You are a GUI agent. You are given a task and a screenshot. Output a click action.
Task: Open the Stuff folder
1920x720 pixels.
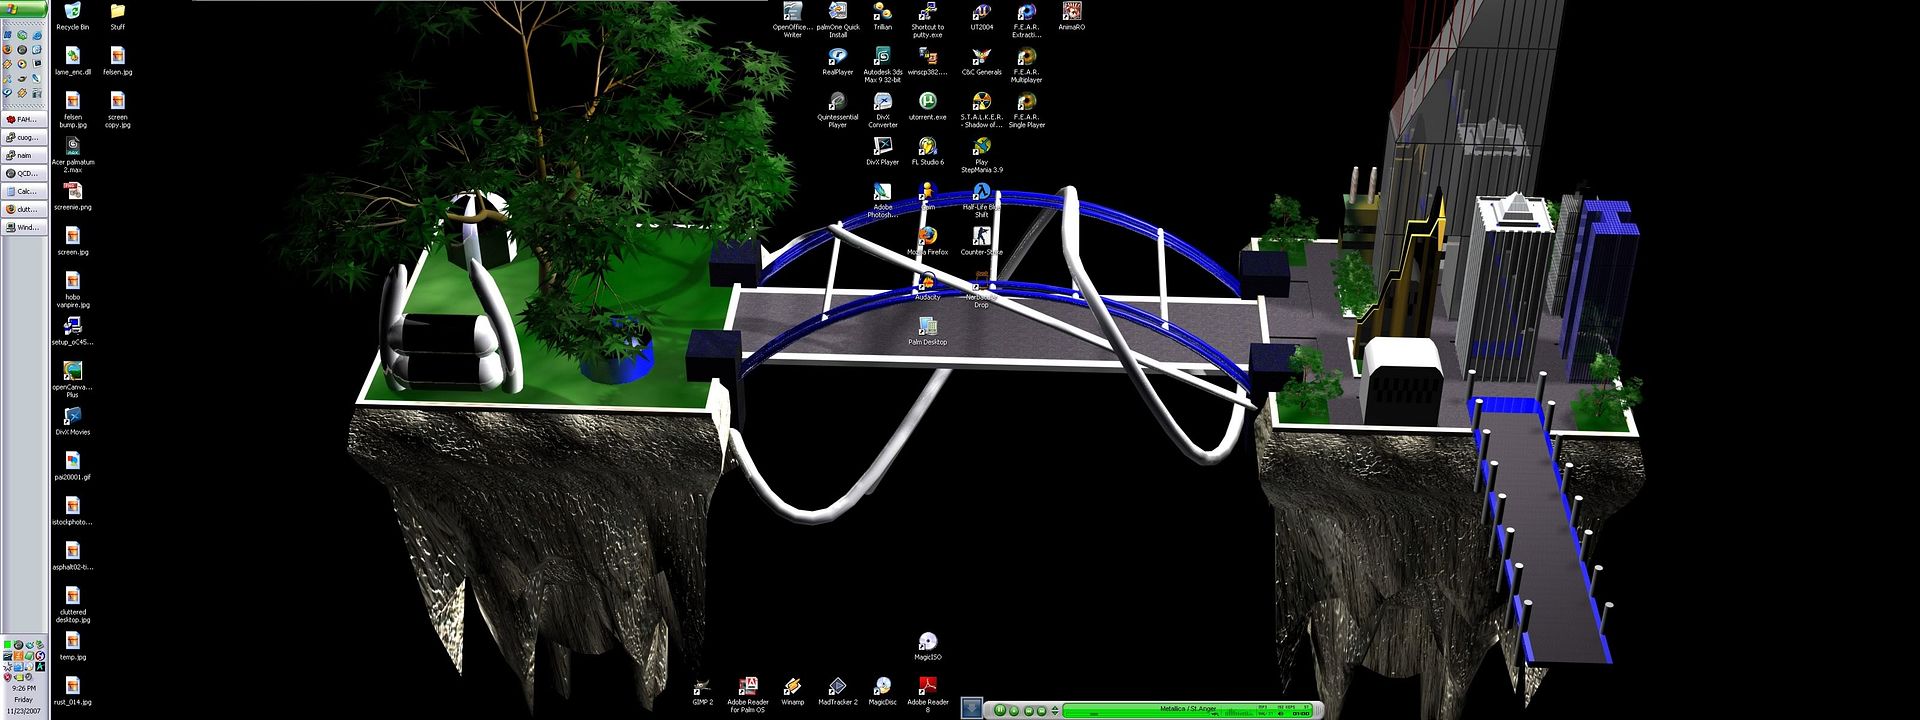(x=117, y=12)
